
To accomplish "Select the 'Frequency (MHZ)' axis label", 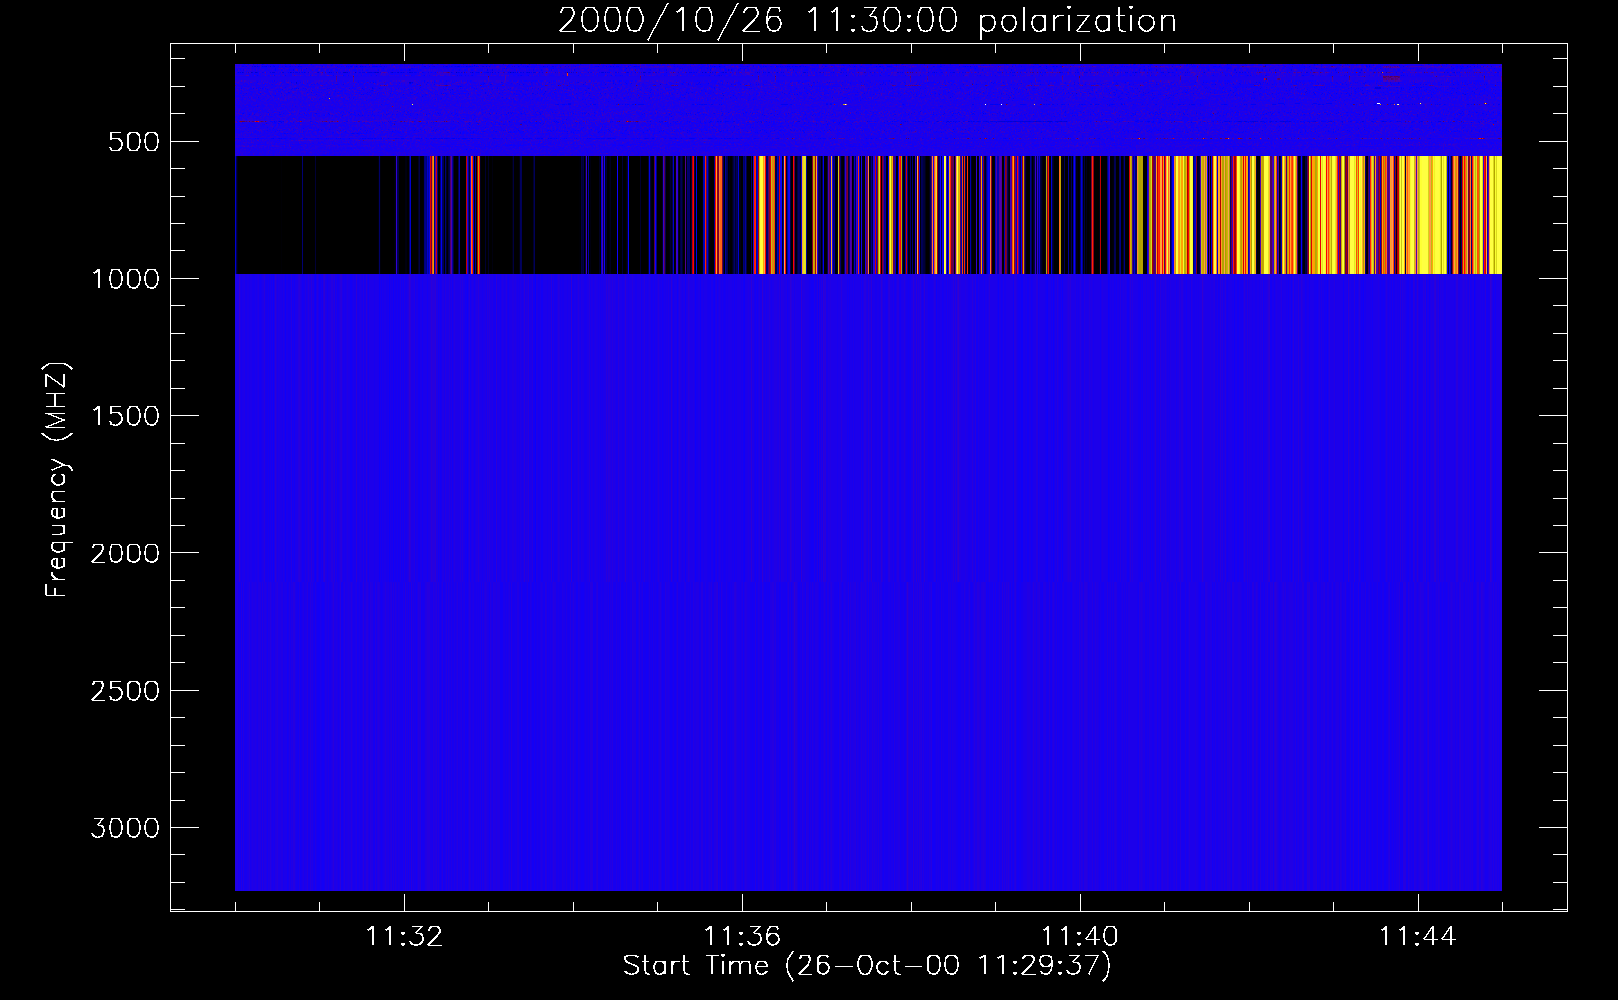I will point(58,480).
